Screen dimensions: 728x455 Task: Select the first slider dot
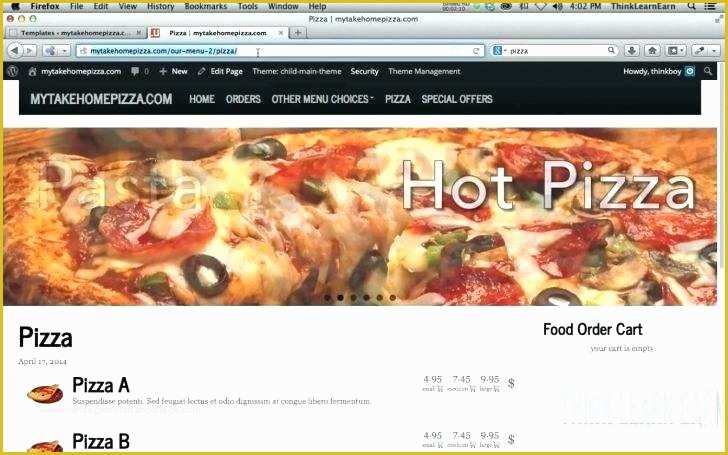[327, 297]
